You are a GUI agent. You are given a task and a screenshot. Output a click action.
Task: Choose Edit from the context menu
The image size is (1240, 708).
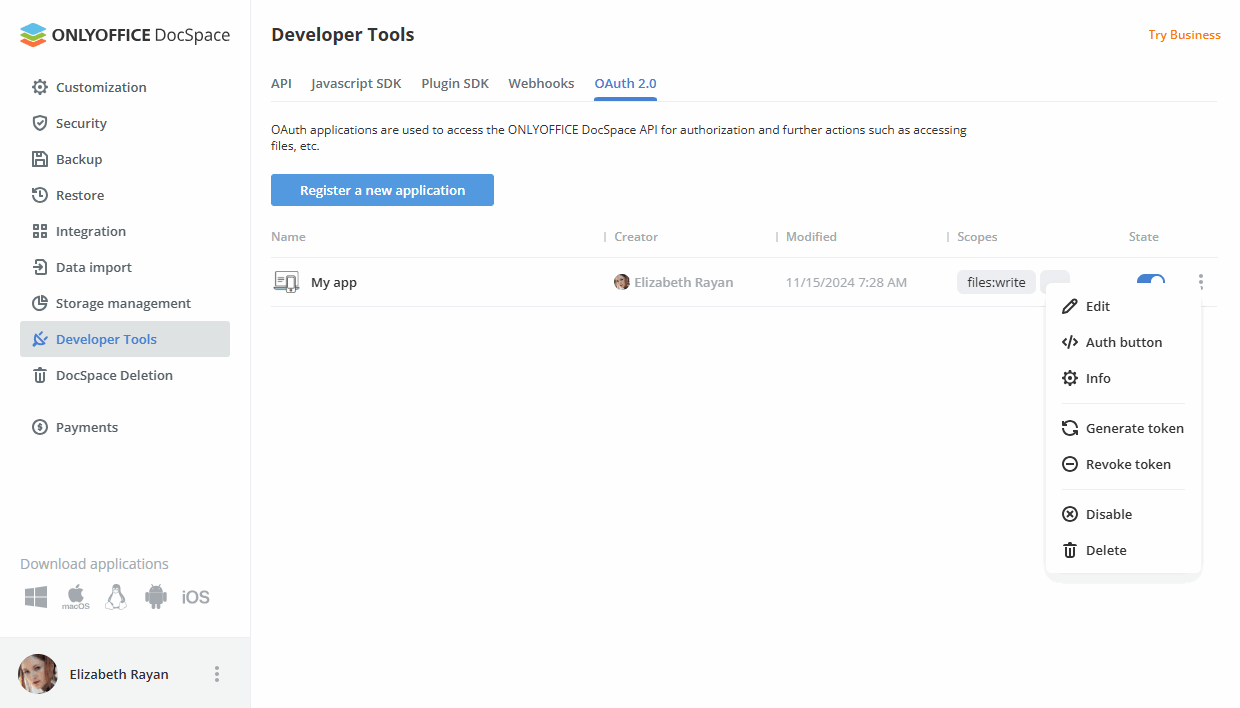(1123, 306)
